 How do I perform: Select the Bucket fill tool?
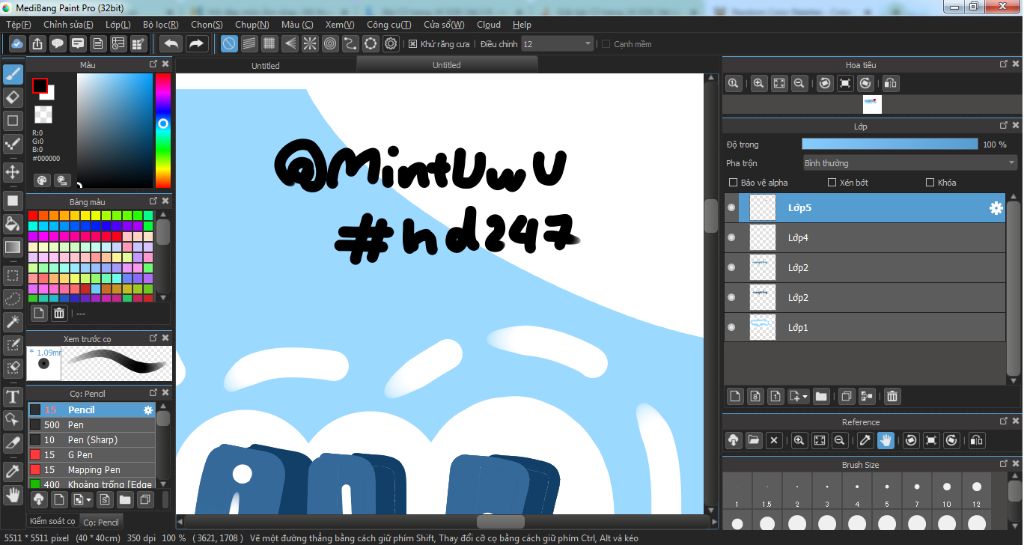coord(12,224)
